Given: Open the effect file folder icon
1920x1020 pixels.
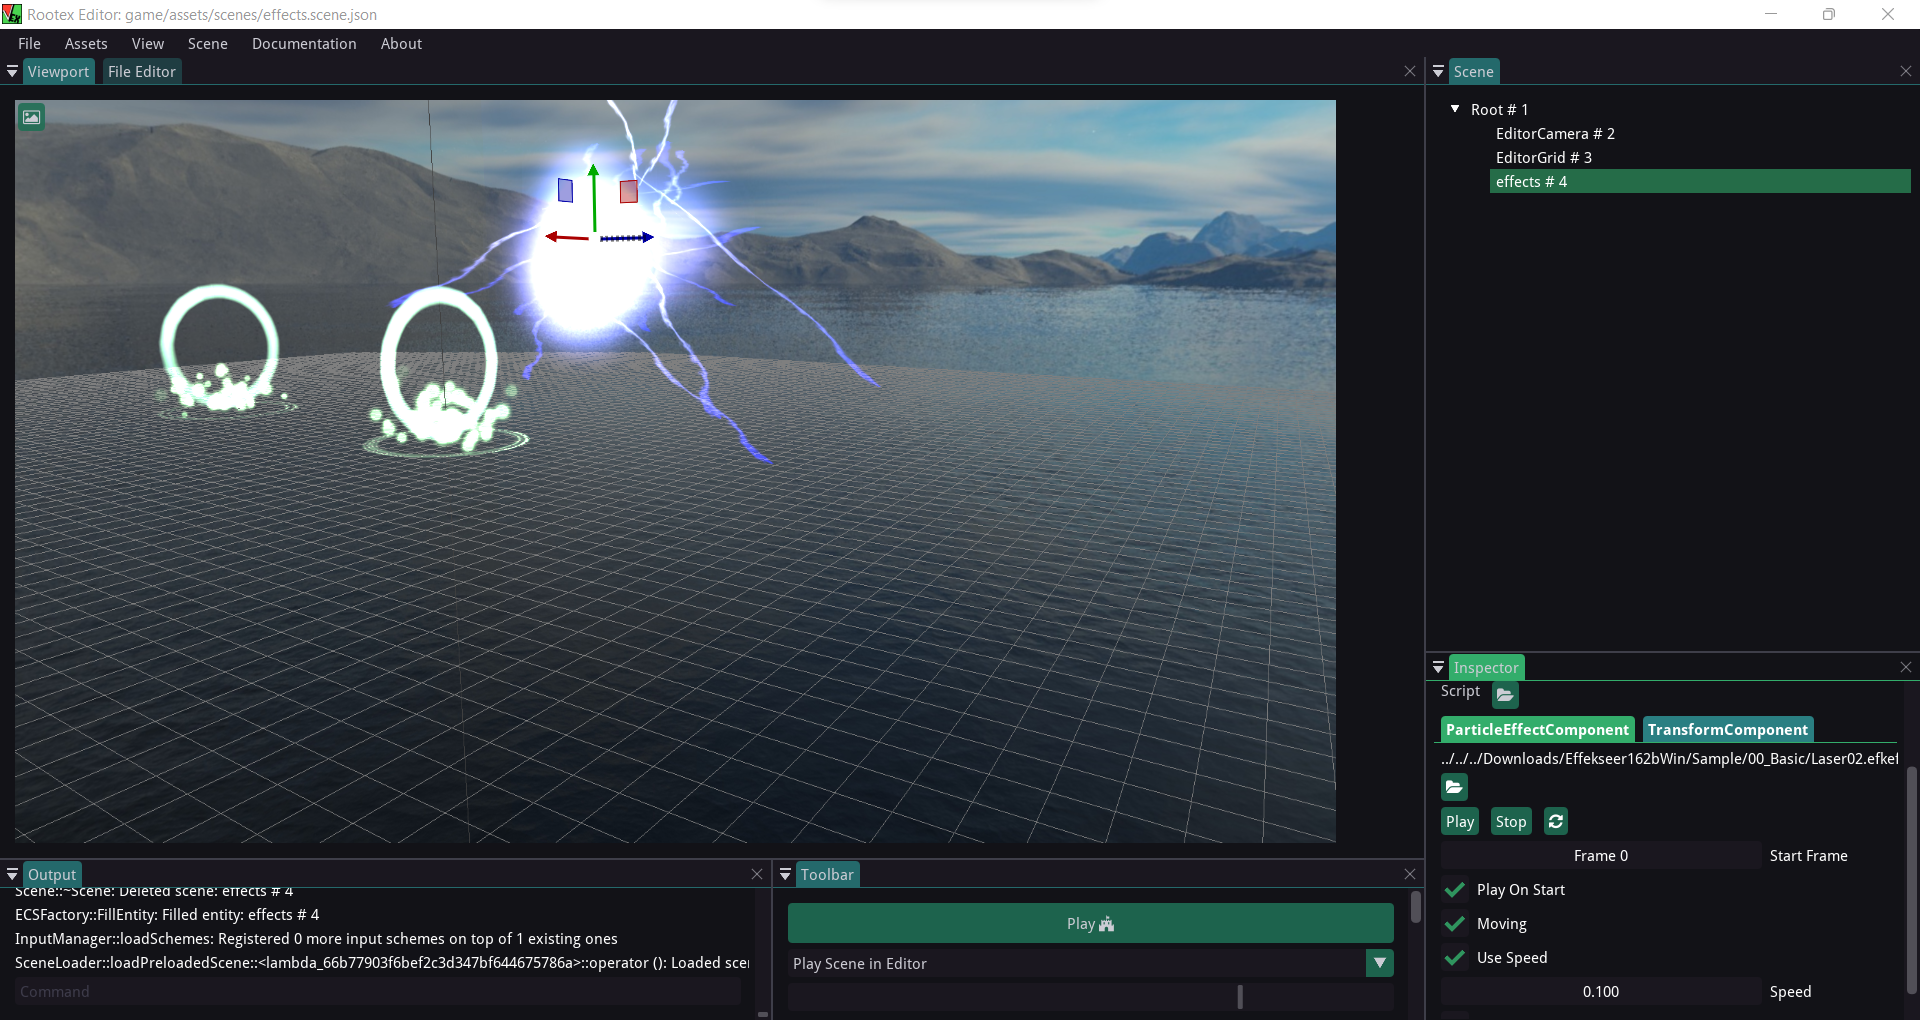Looking at the screenshot, I should (x=1454, y=787).
